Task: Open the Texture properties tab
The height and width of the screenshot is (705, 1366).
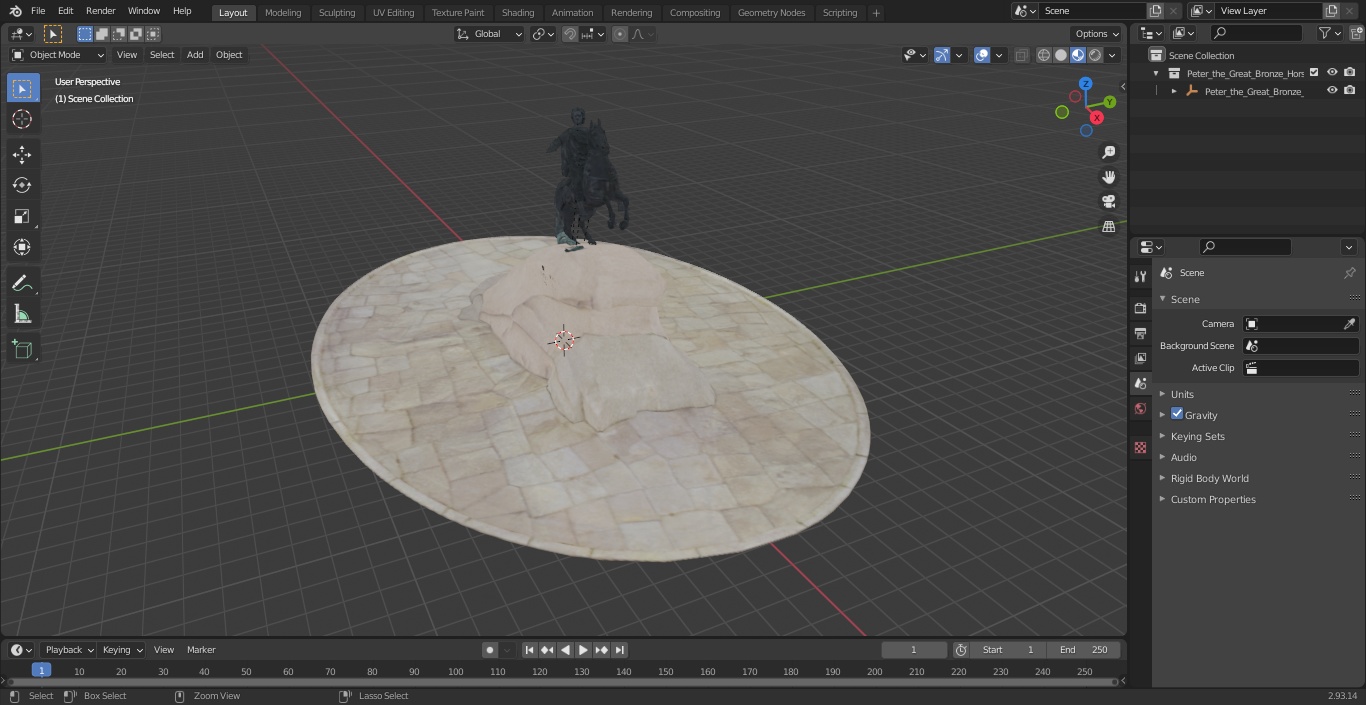Action: pos(1140,447)
